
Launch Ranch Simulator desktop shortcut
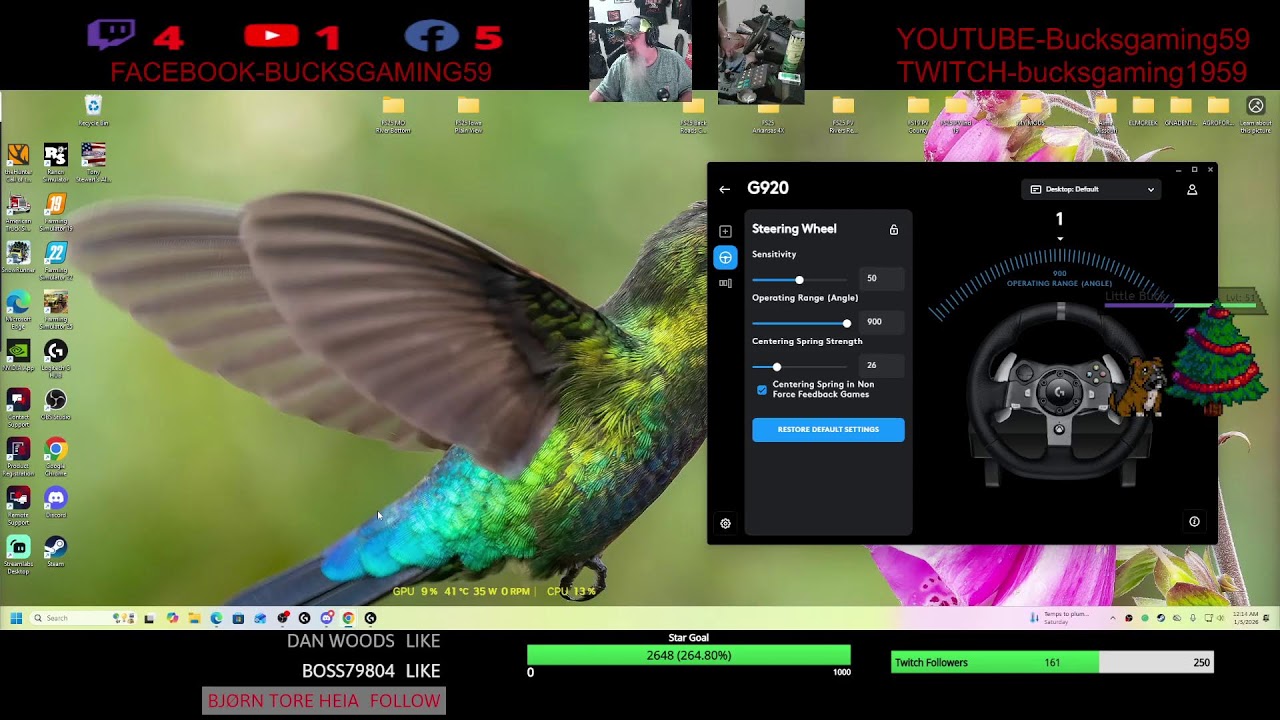pos(56,161)
